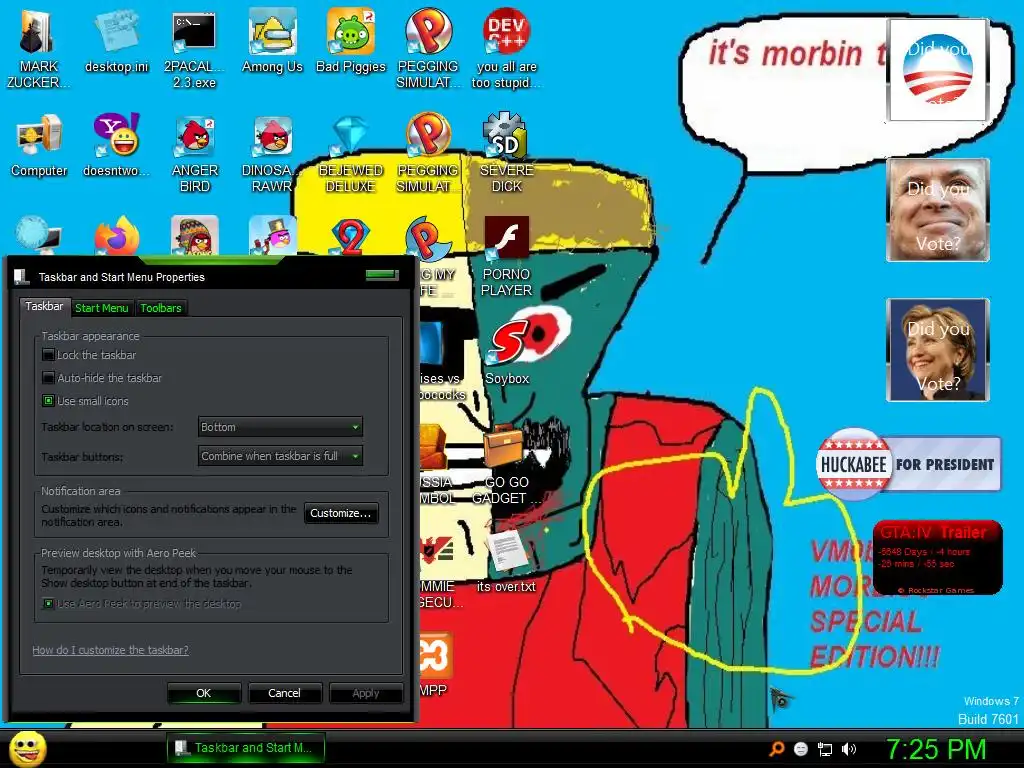Confirm with the OK button
Screen dimensions: 1024x768
[x=204, y=693]
